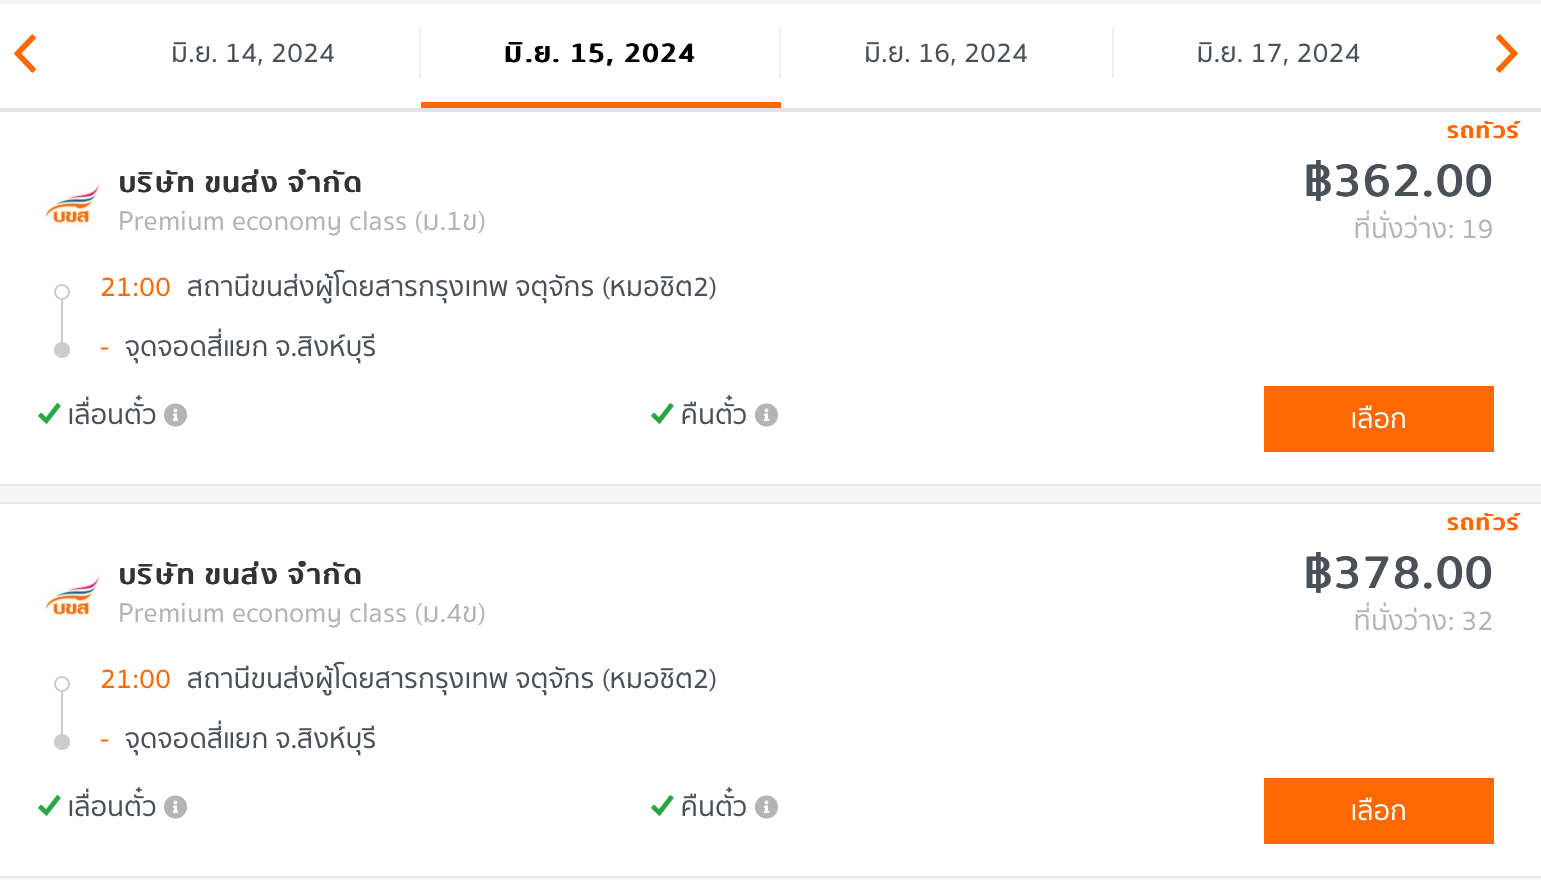The width and height of the screenshot is (1541, 880).
Task: Select the มิ.ย. 16, 2024 date tab
Action: tap(946, 54)
